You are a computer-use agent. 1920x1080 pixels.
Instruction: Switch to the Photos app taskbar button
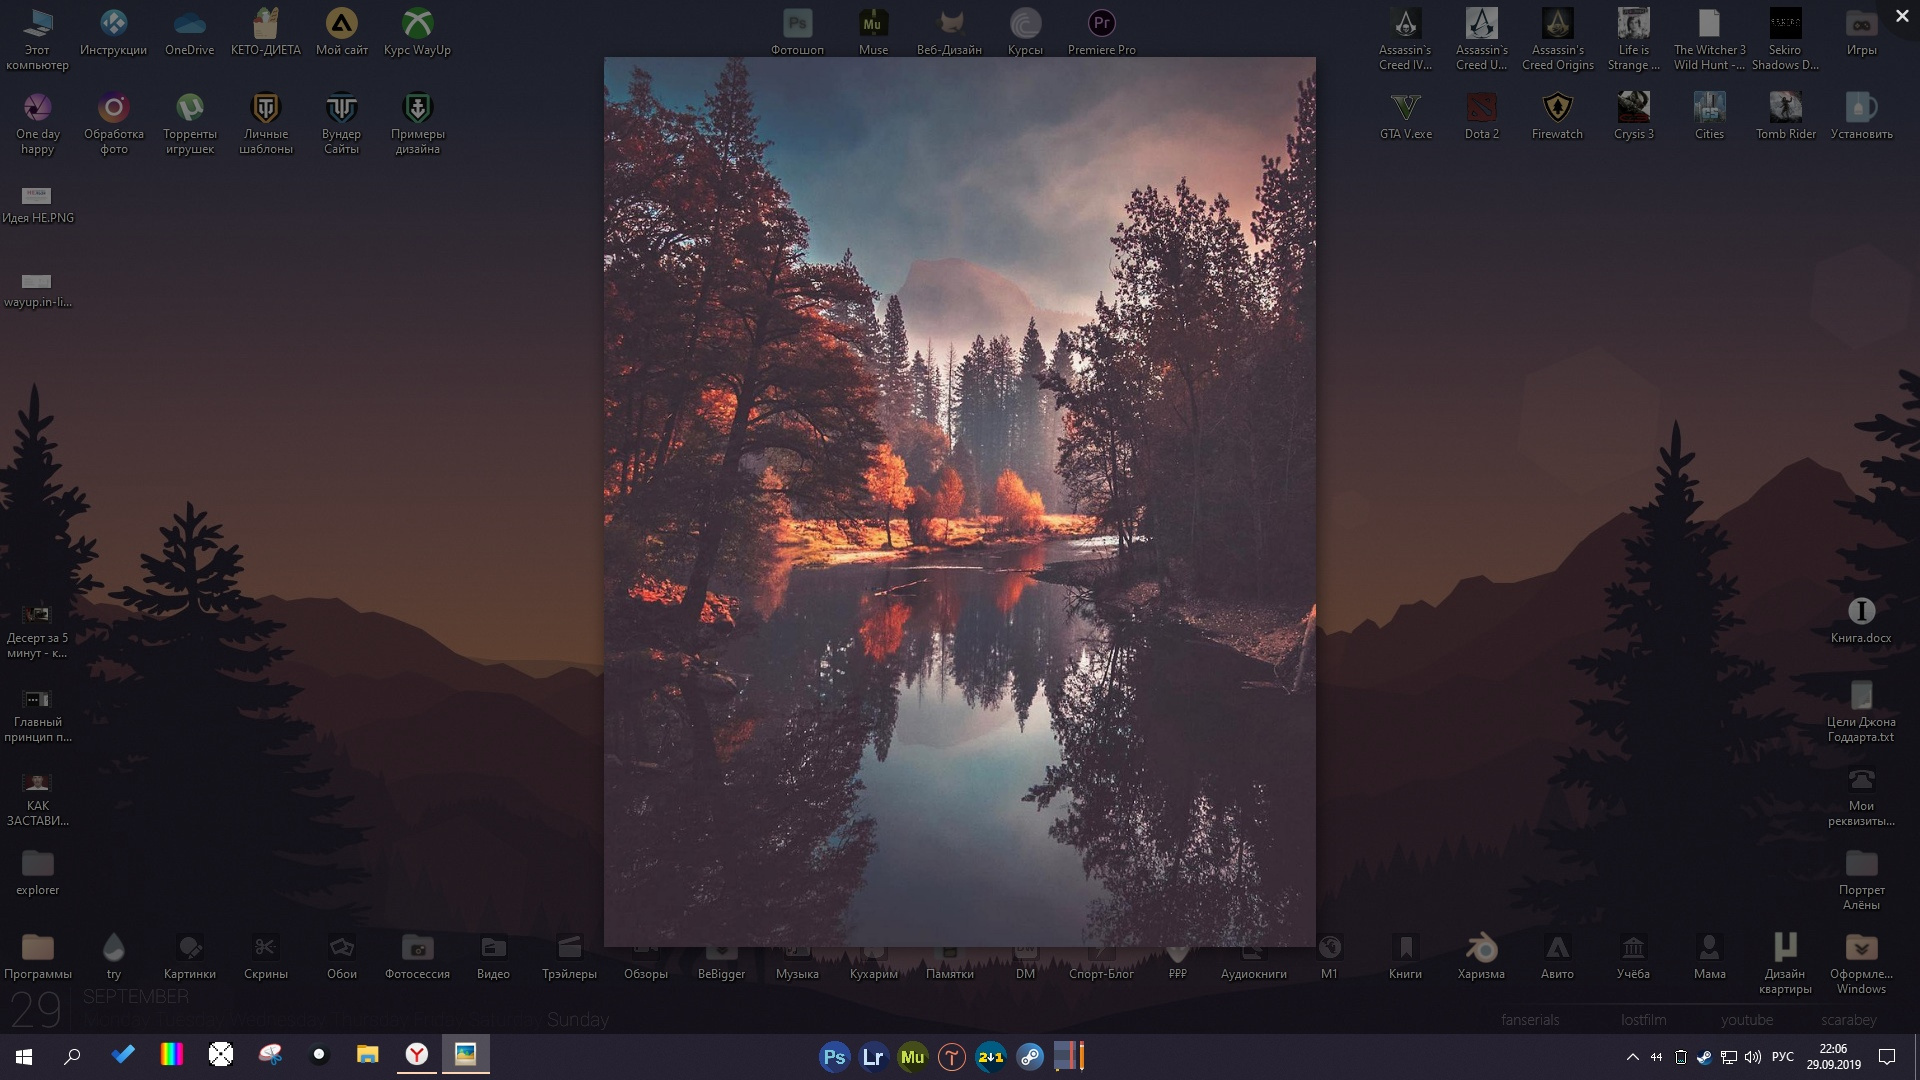point(466,1055)
